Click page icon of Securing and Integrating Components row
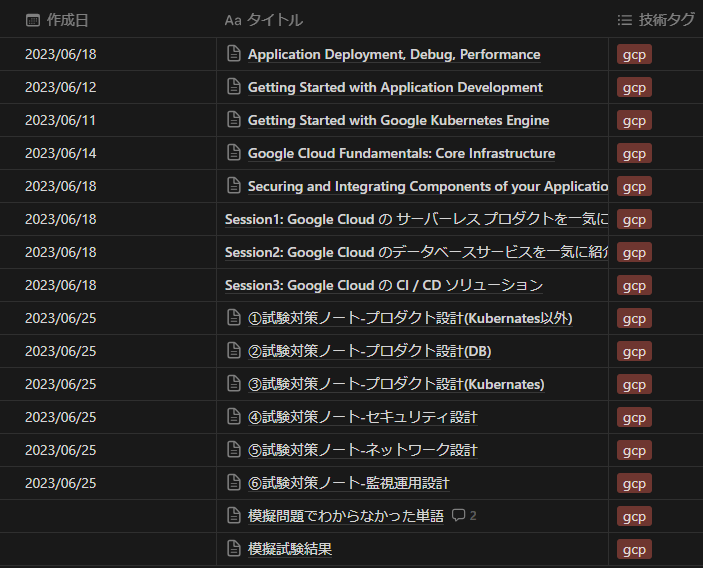Screen dimensions: 703x568 (234, 186)
